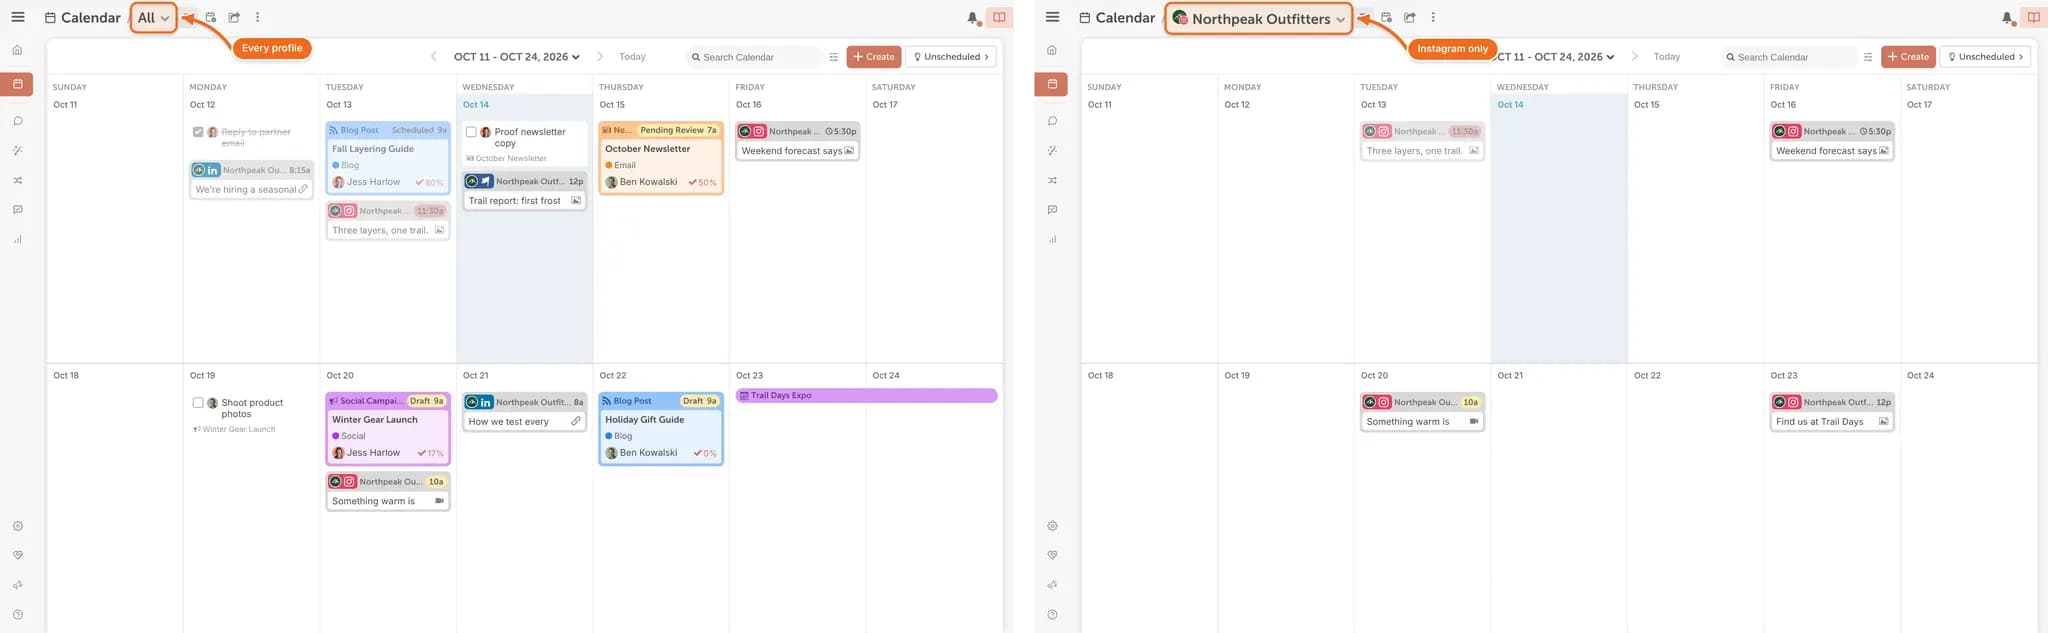Viewport: 2048px width, 633px height.
Task: Click the shuffle arrows icon in the left calendar's sidebar
Action: [x=17, y=181]
